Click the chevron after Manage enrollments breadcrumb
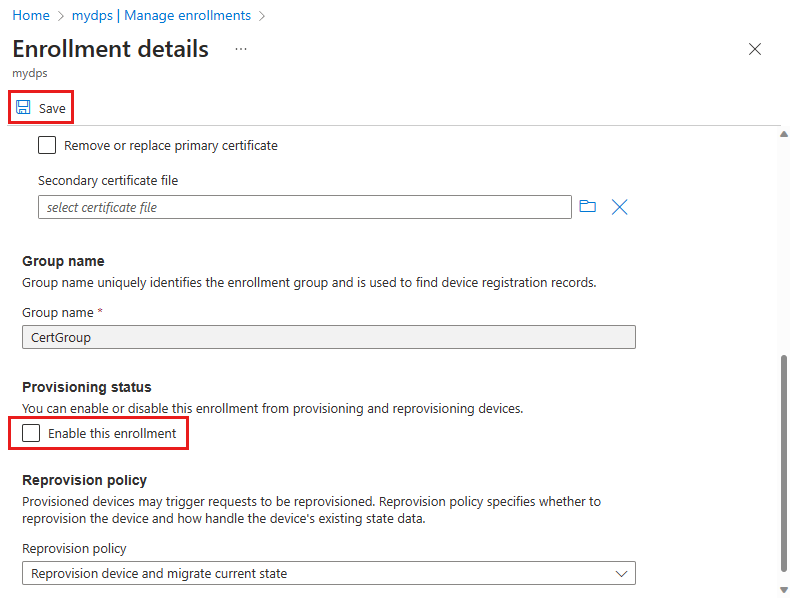 click(262, 15)
